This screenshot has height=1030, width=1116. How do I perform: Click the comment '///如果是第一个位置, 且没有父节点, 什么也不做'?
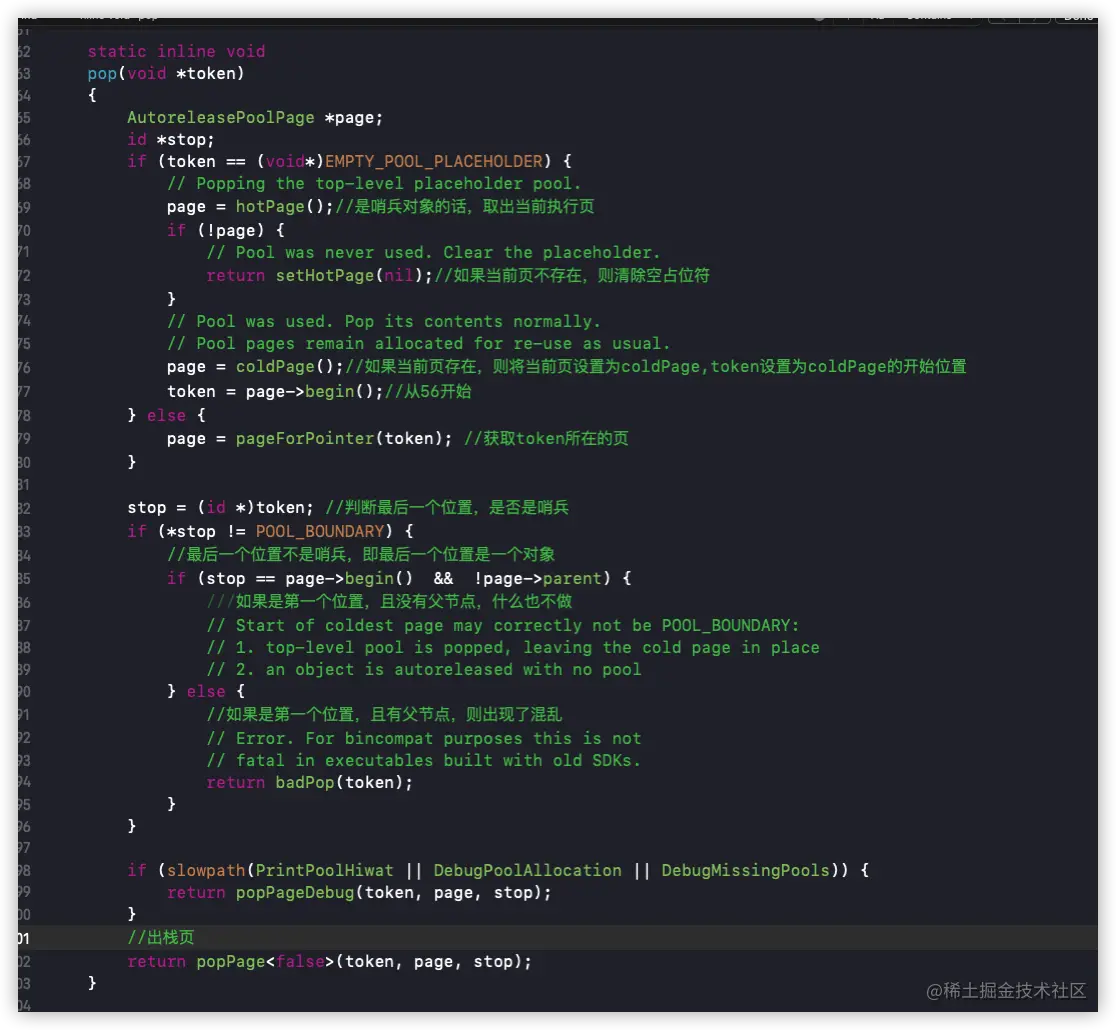click(389, 602)
